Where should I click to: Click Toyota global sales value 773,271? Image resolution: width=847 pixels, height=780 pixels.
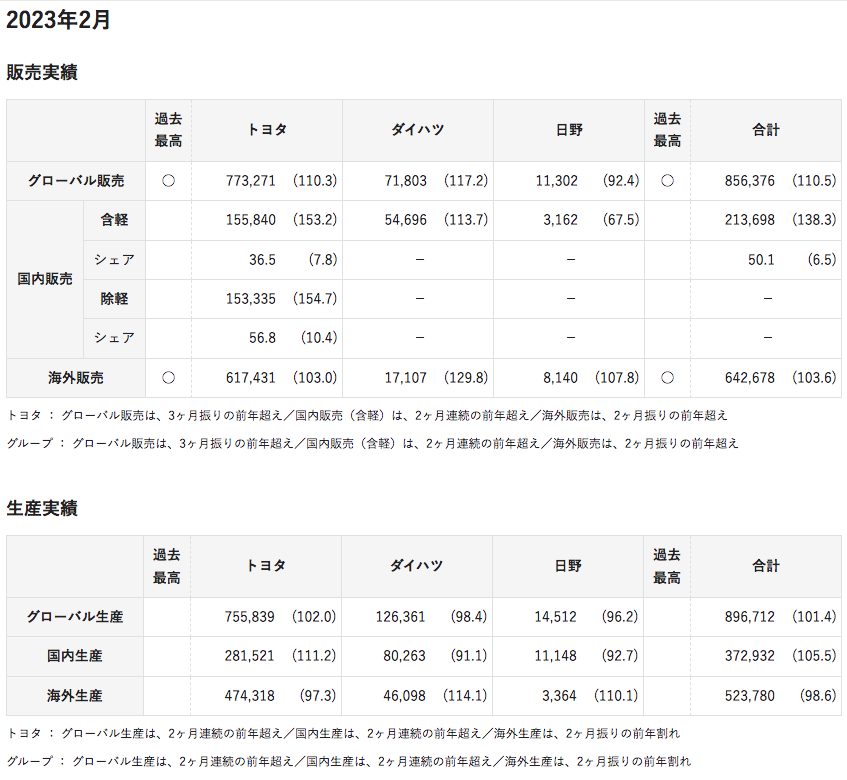(251, 180)
